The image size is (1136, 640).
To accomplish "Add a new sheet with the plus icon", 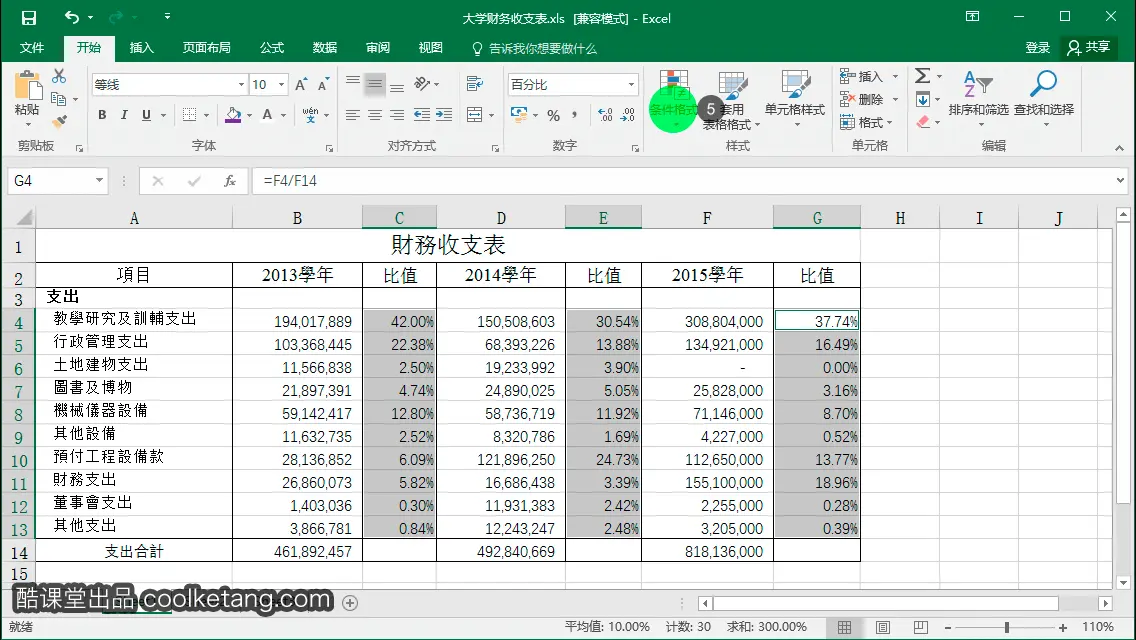I will point(350,602).
